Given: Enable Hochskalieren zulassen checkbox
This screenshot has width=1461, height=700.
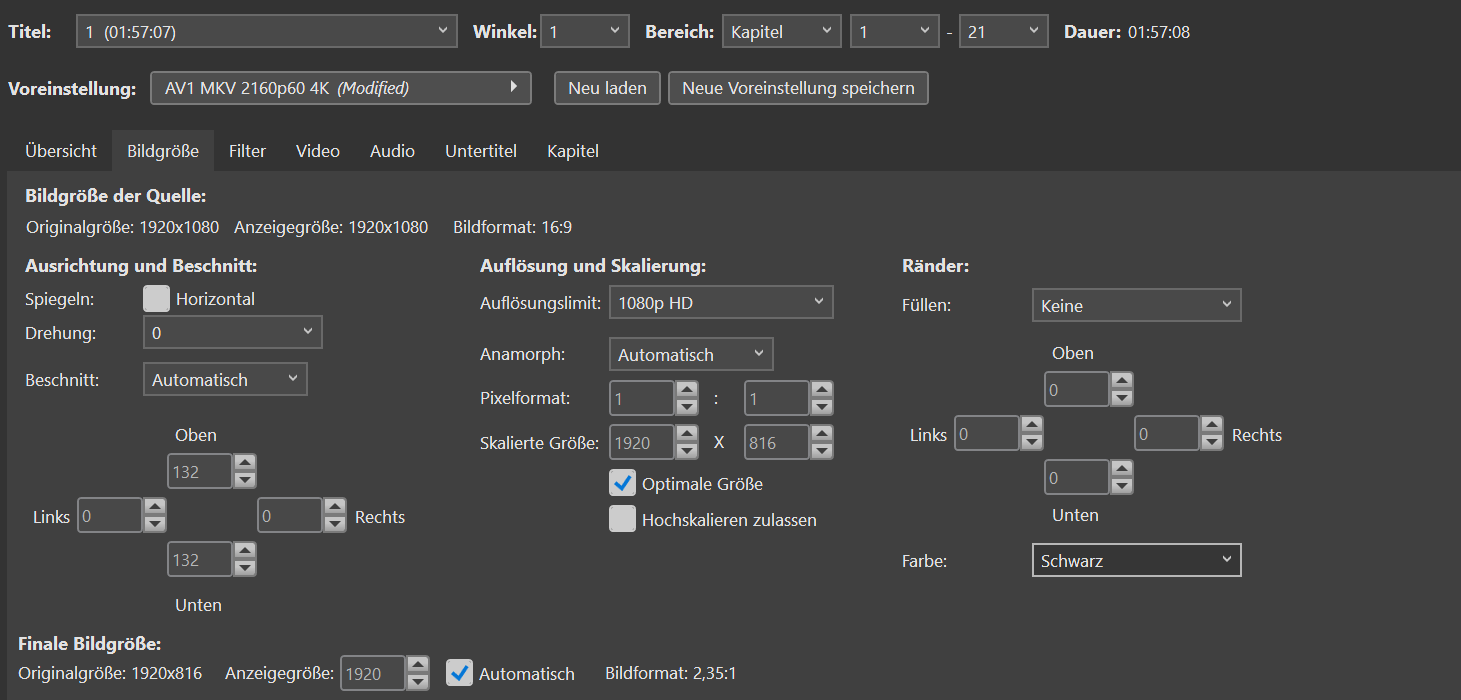Looking at the screenshot, I should coord(623,520).
